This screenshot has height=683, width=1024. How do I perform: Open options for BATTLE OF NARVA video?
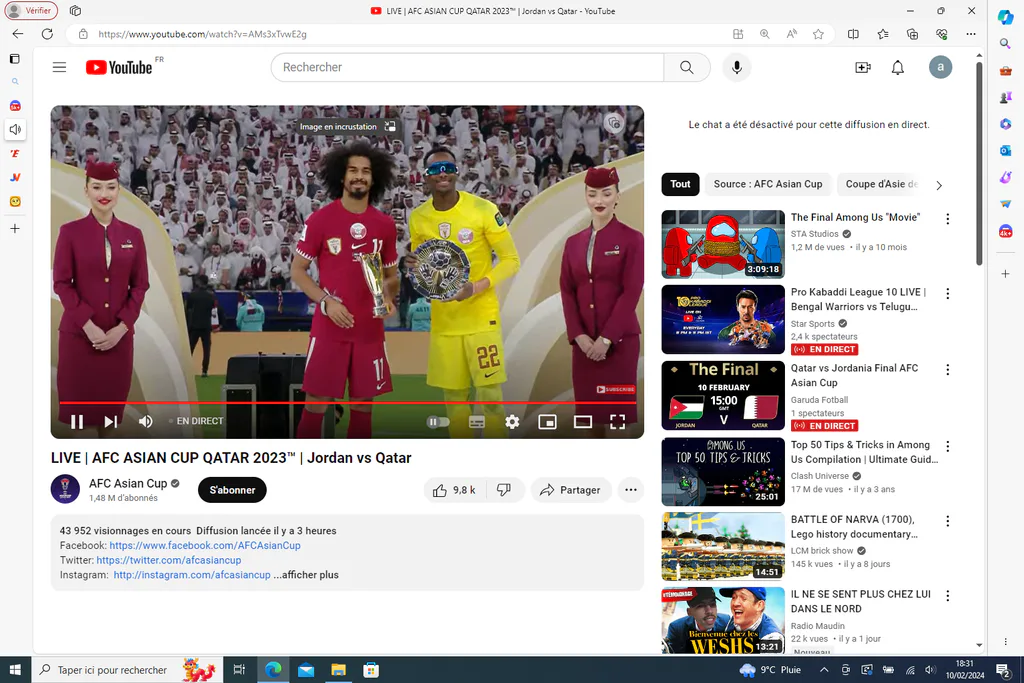tap(948, 521)
